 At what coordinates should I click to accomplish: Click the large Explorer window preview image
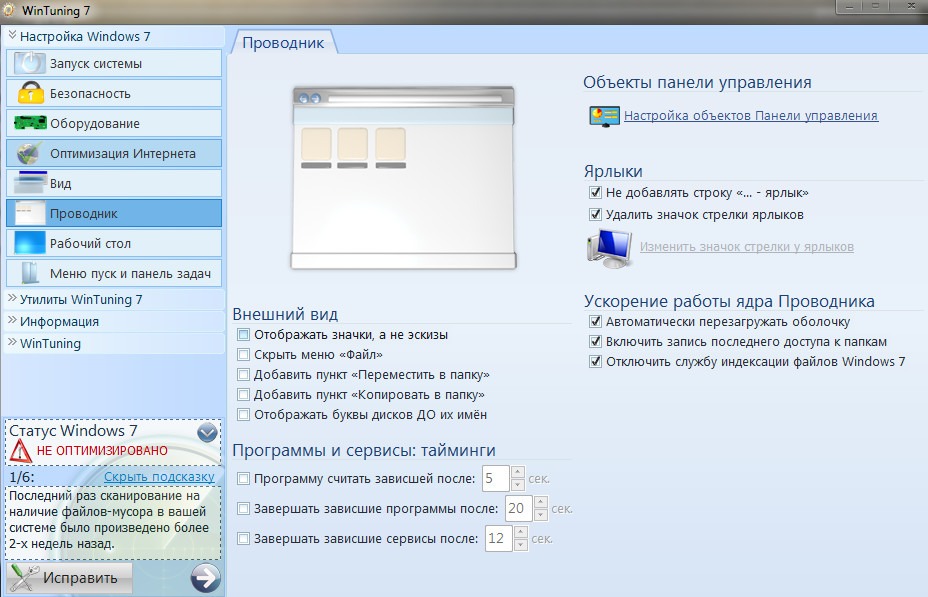[403, 178]
